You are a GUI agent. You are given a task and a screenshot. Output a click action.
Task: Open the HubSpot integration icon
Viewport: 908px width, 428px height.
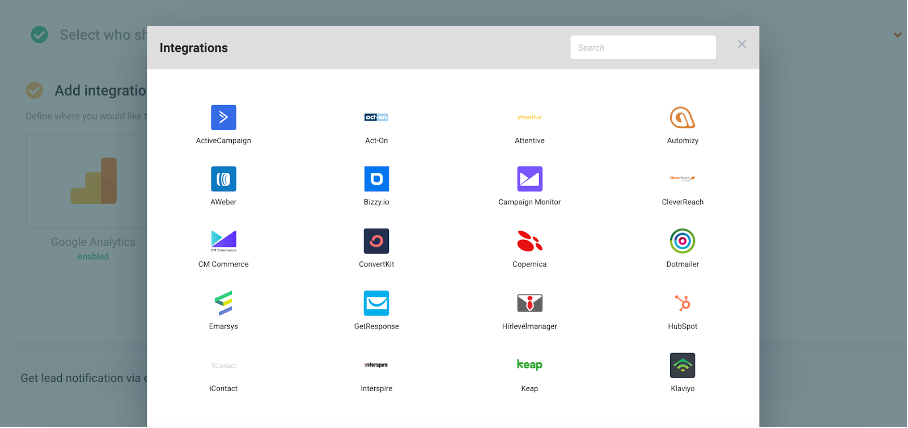point(683,303)
